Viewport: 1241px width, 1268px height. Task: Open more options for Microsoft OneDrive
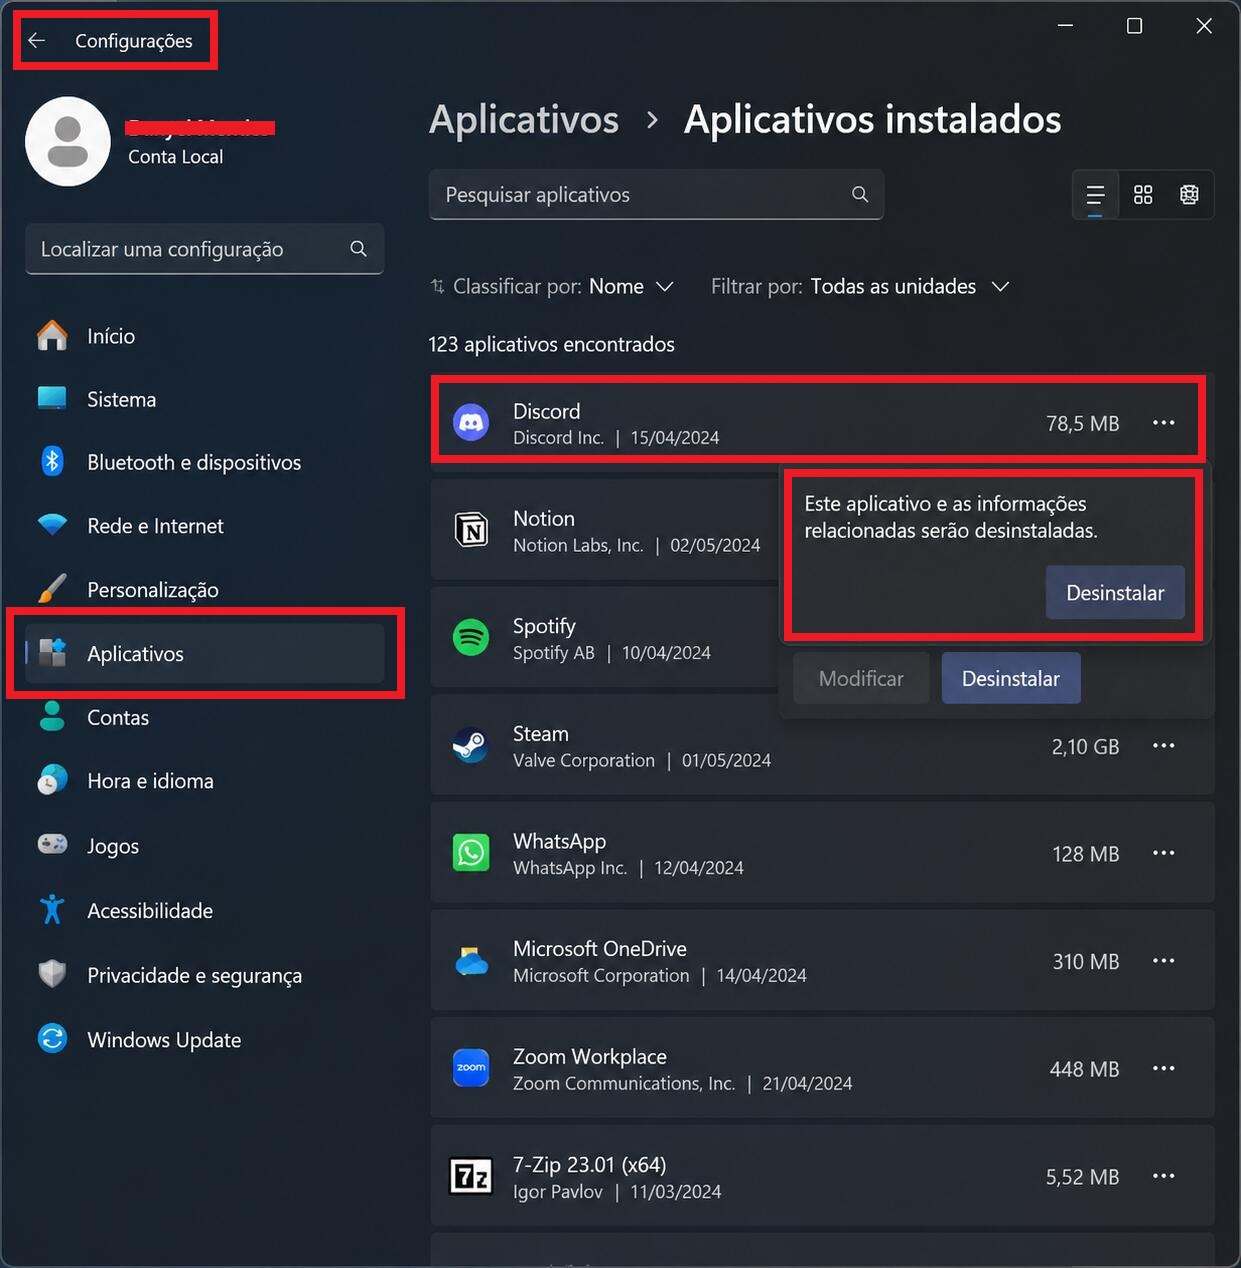point(1163,961)
